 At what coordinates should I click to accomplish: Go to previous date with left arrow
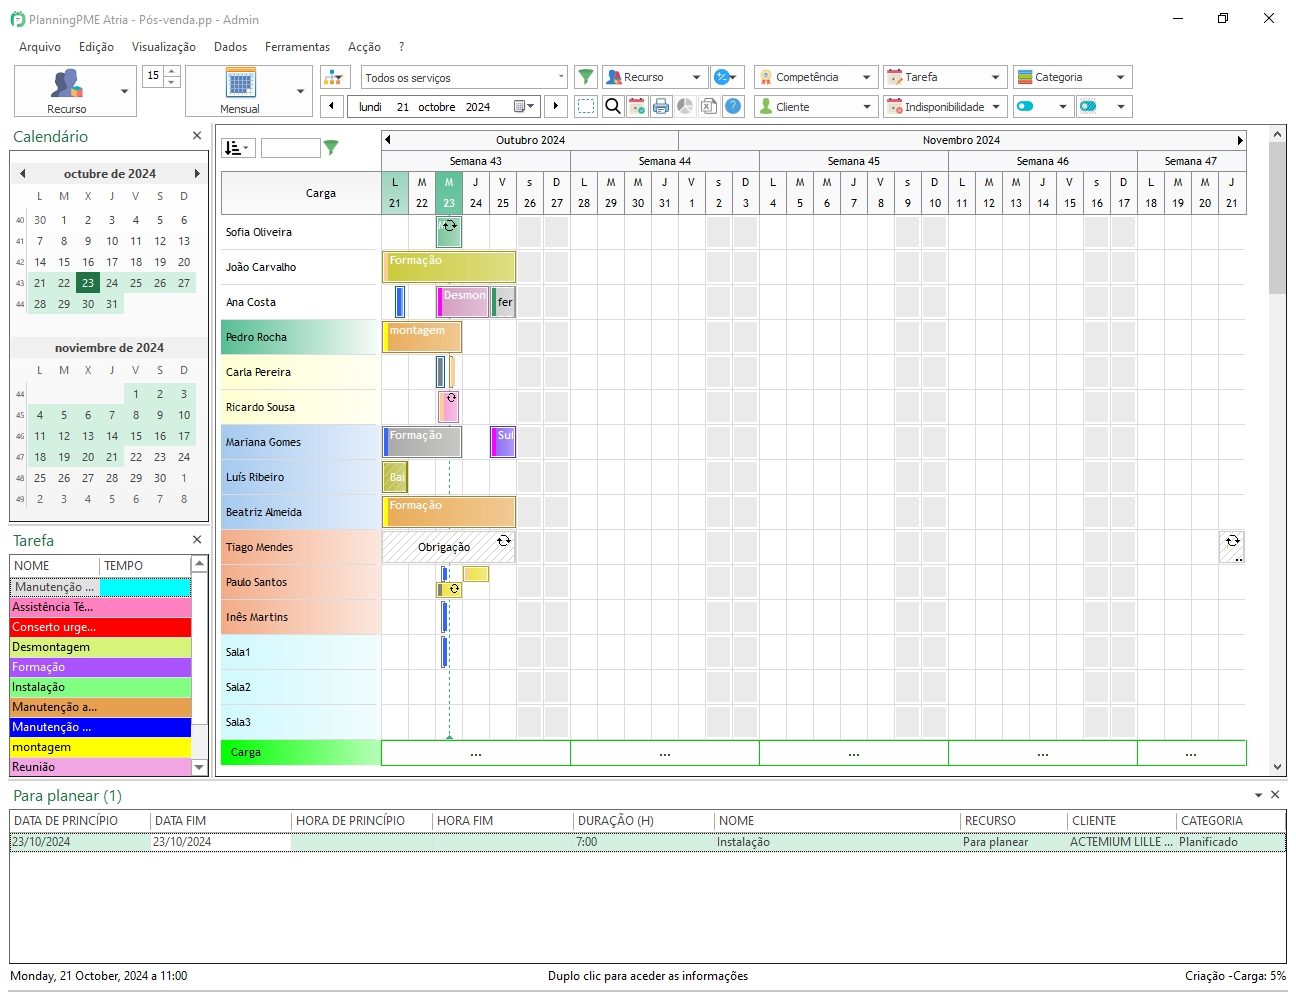[332, 106]
